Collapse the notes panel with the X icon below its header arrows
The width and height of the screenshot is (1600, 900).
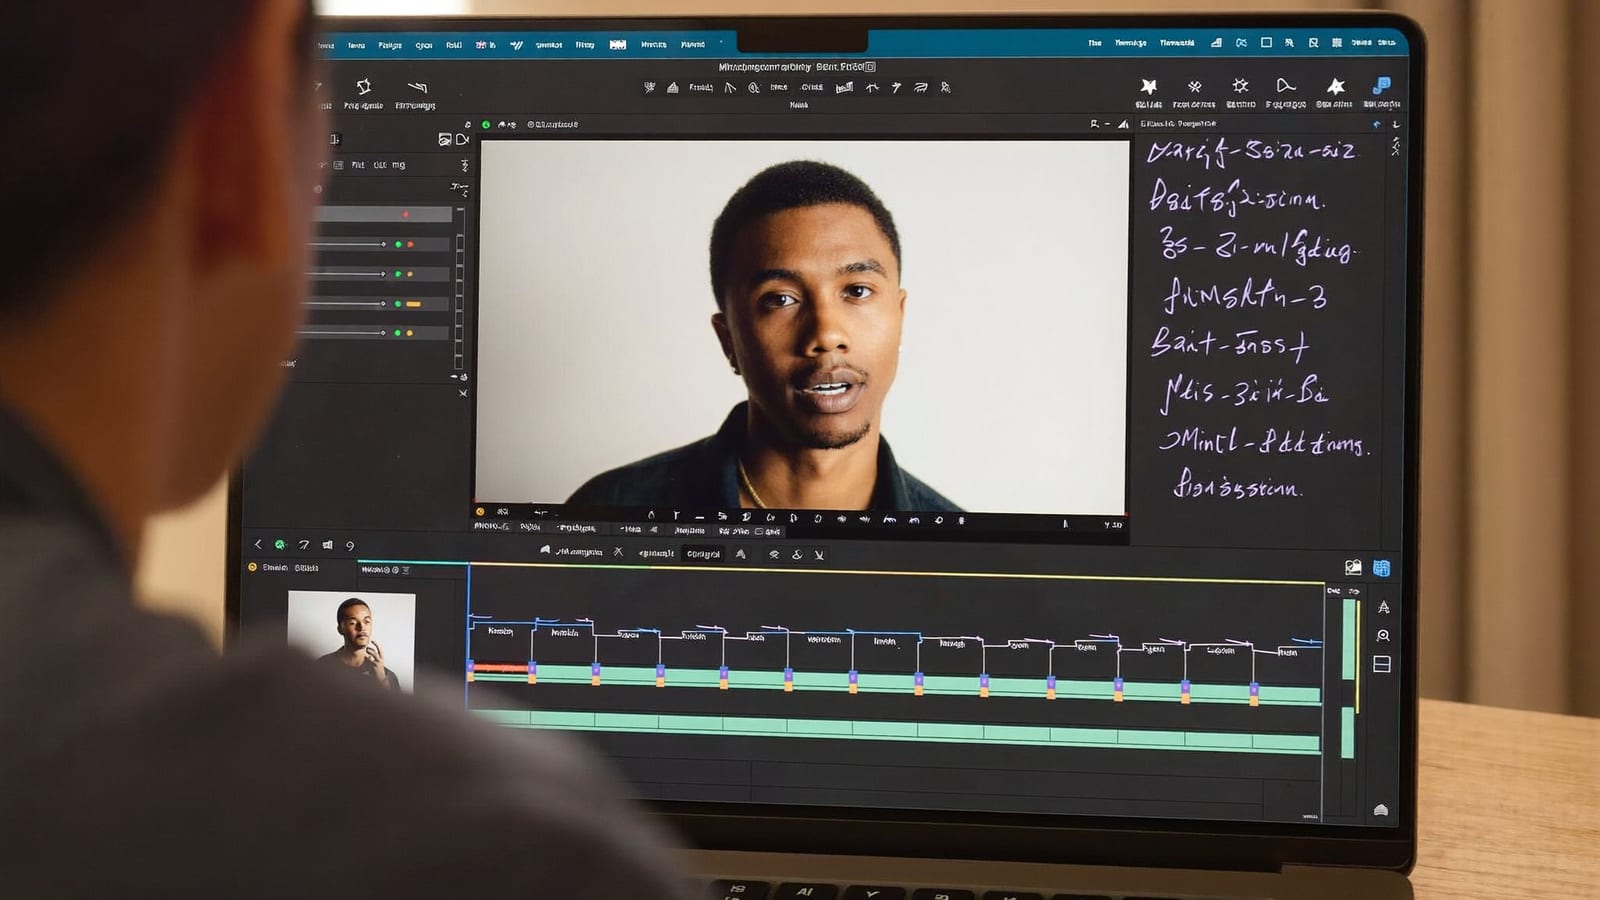1395,147
